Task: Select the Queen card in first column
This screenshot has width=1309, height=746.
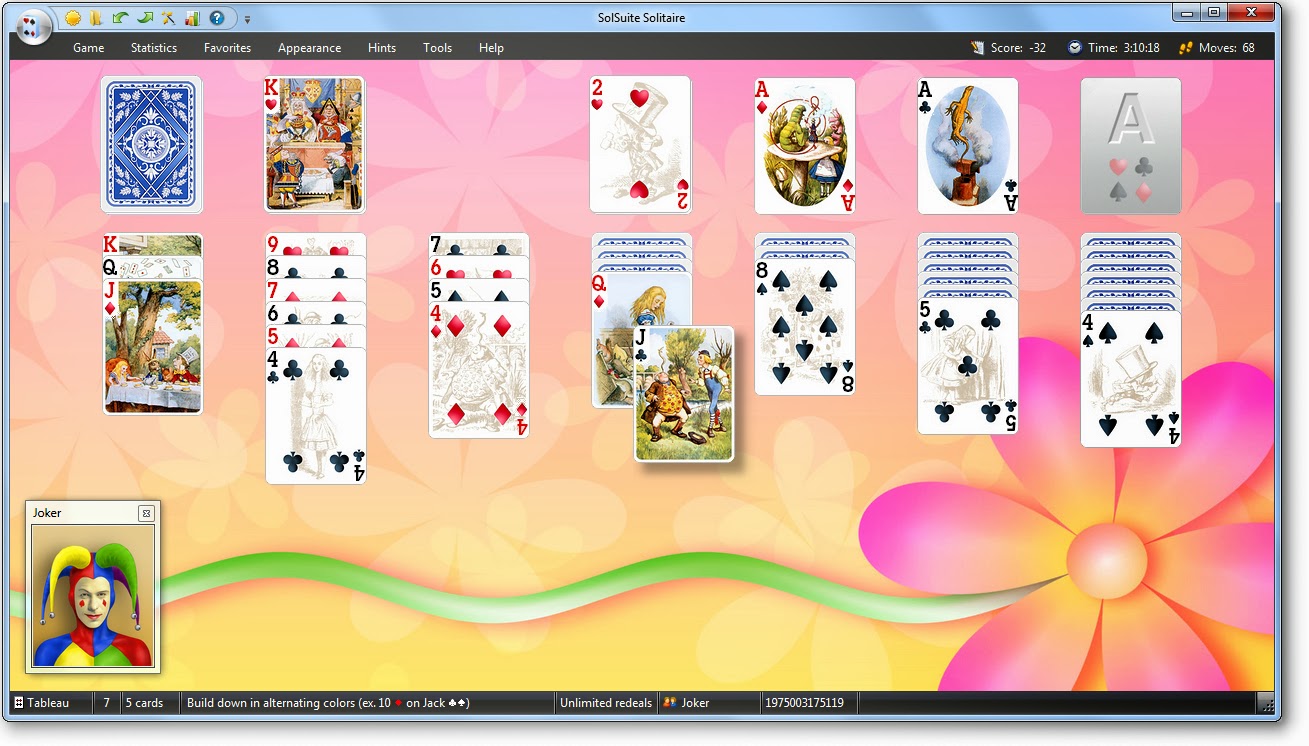Action: [x=153, y=267]
